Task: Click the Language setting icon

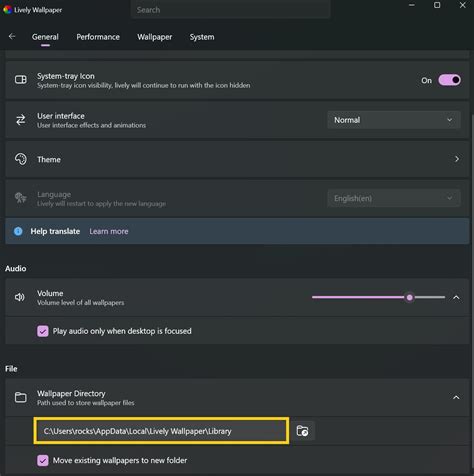Action: click(x=21, y=198)
